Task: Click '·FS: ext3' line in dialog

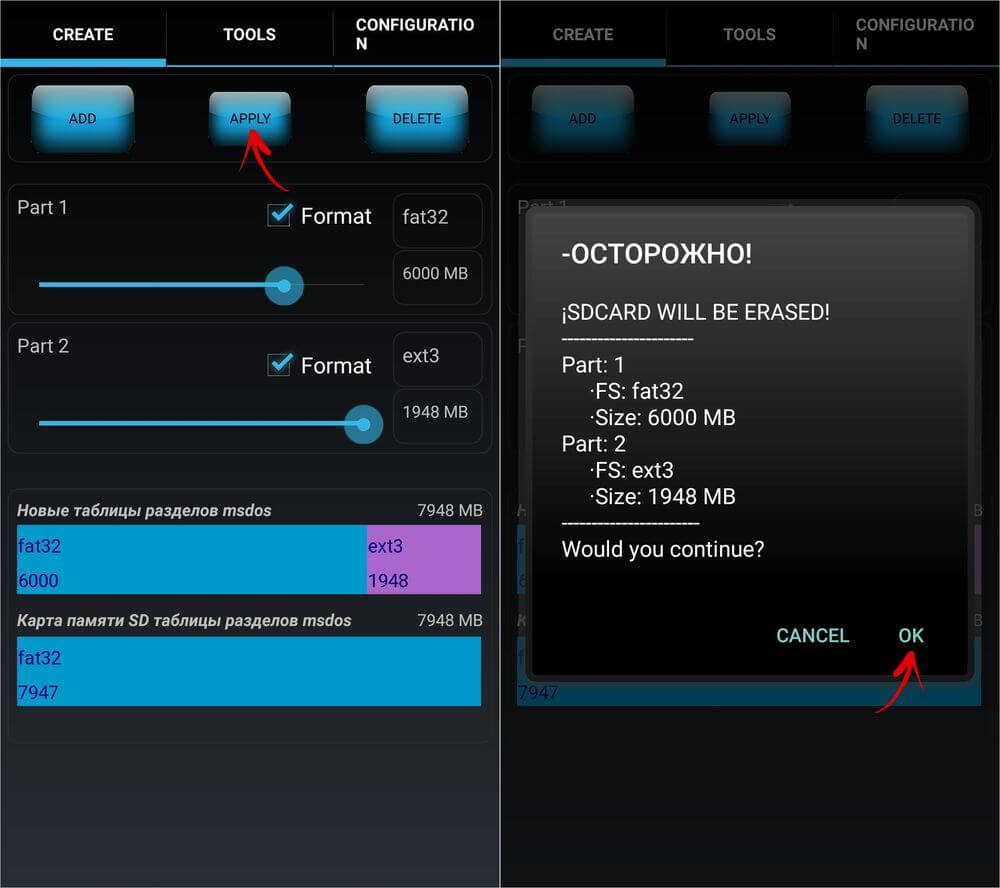Action: tap(631, 470)
